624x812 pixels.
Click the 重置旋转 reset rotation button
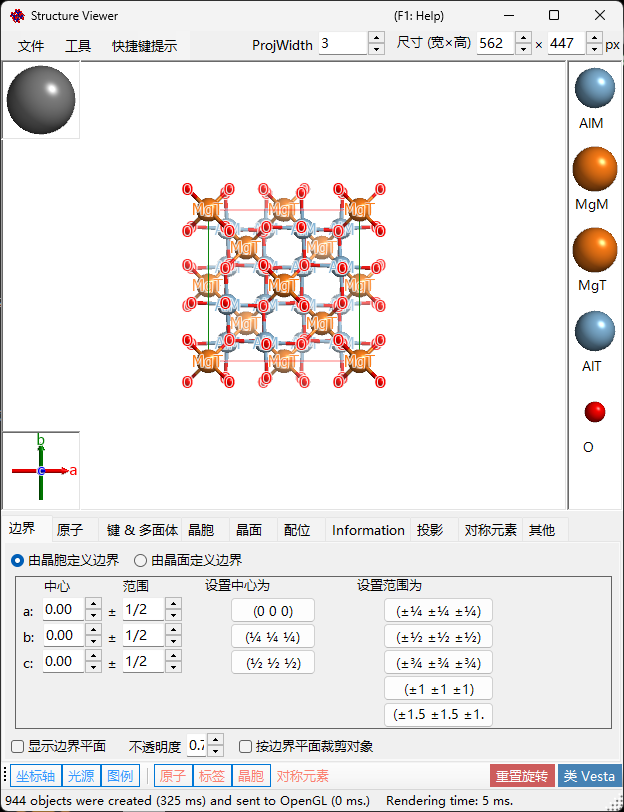(x=522, y=776)
